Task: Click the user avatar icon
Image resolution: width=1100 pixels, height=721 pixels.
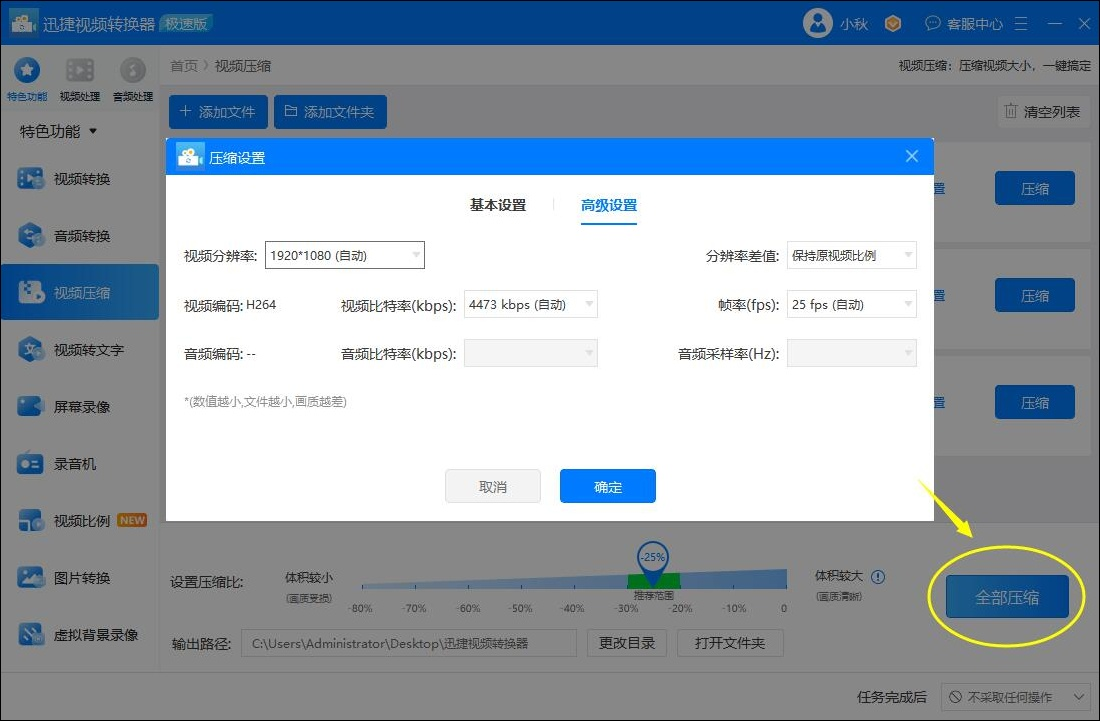Action: 817,23
